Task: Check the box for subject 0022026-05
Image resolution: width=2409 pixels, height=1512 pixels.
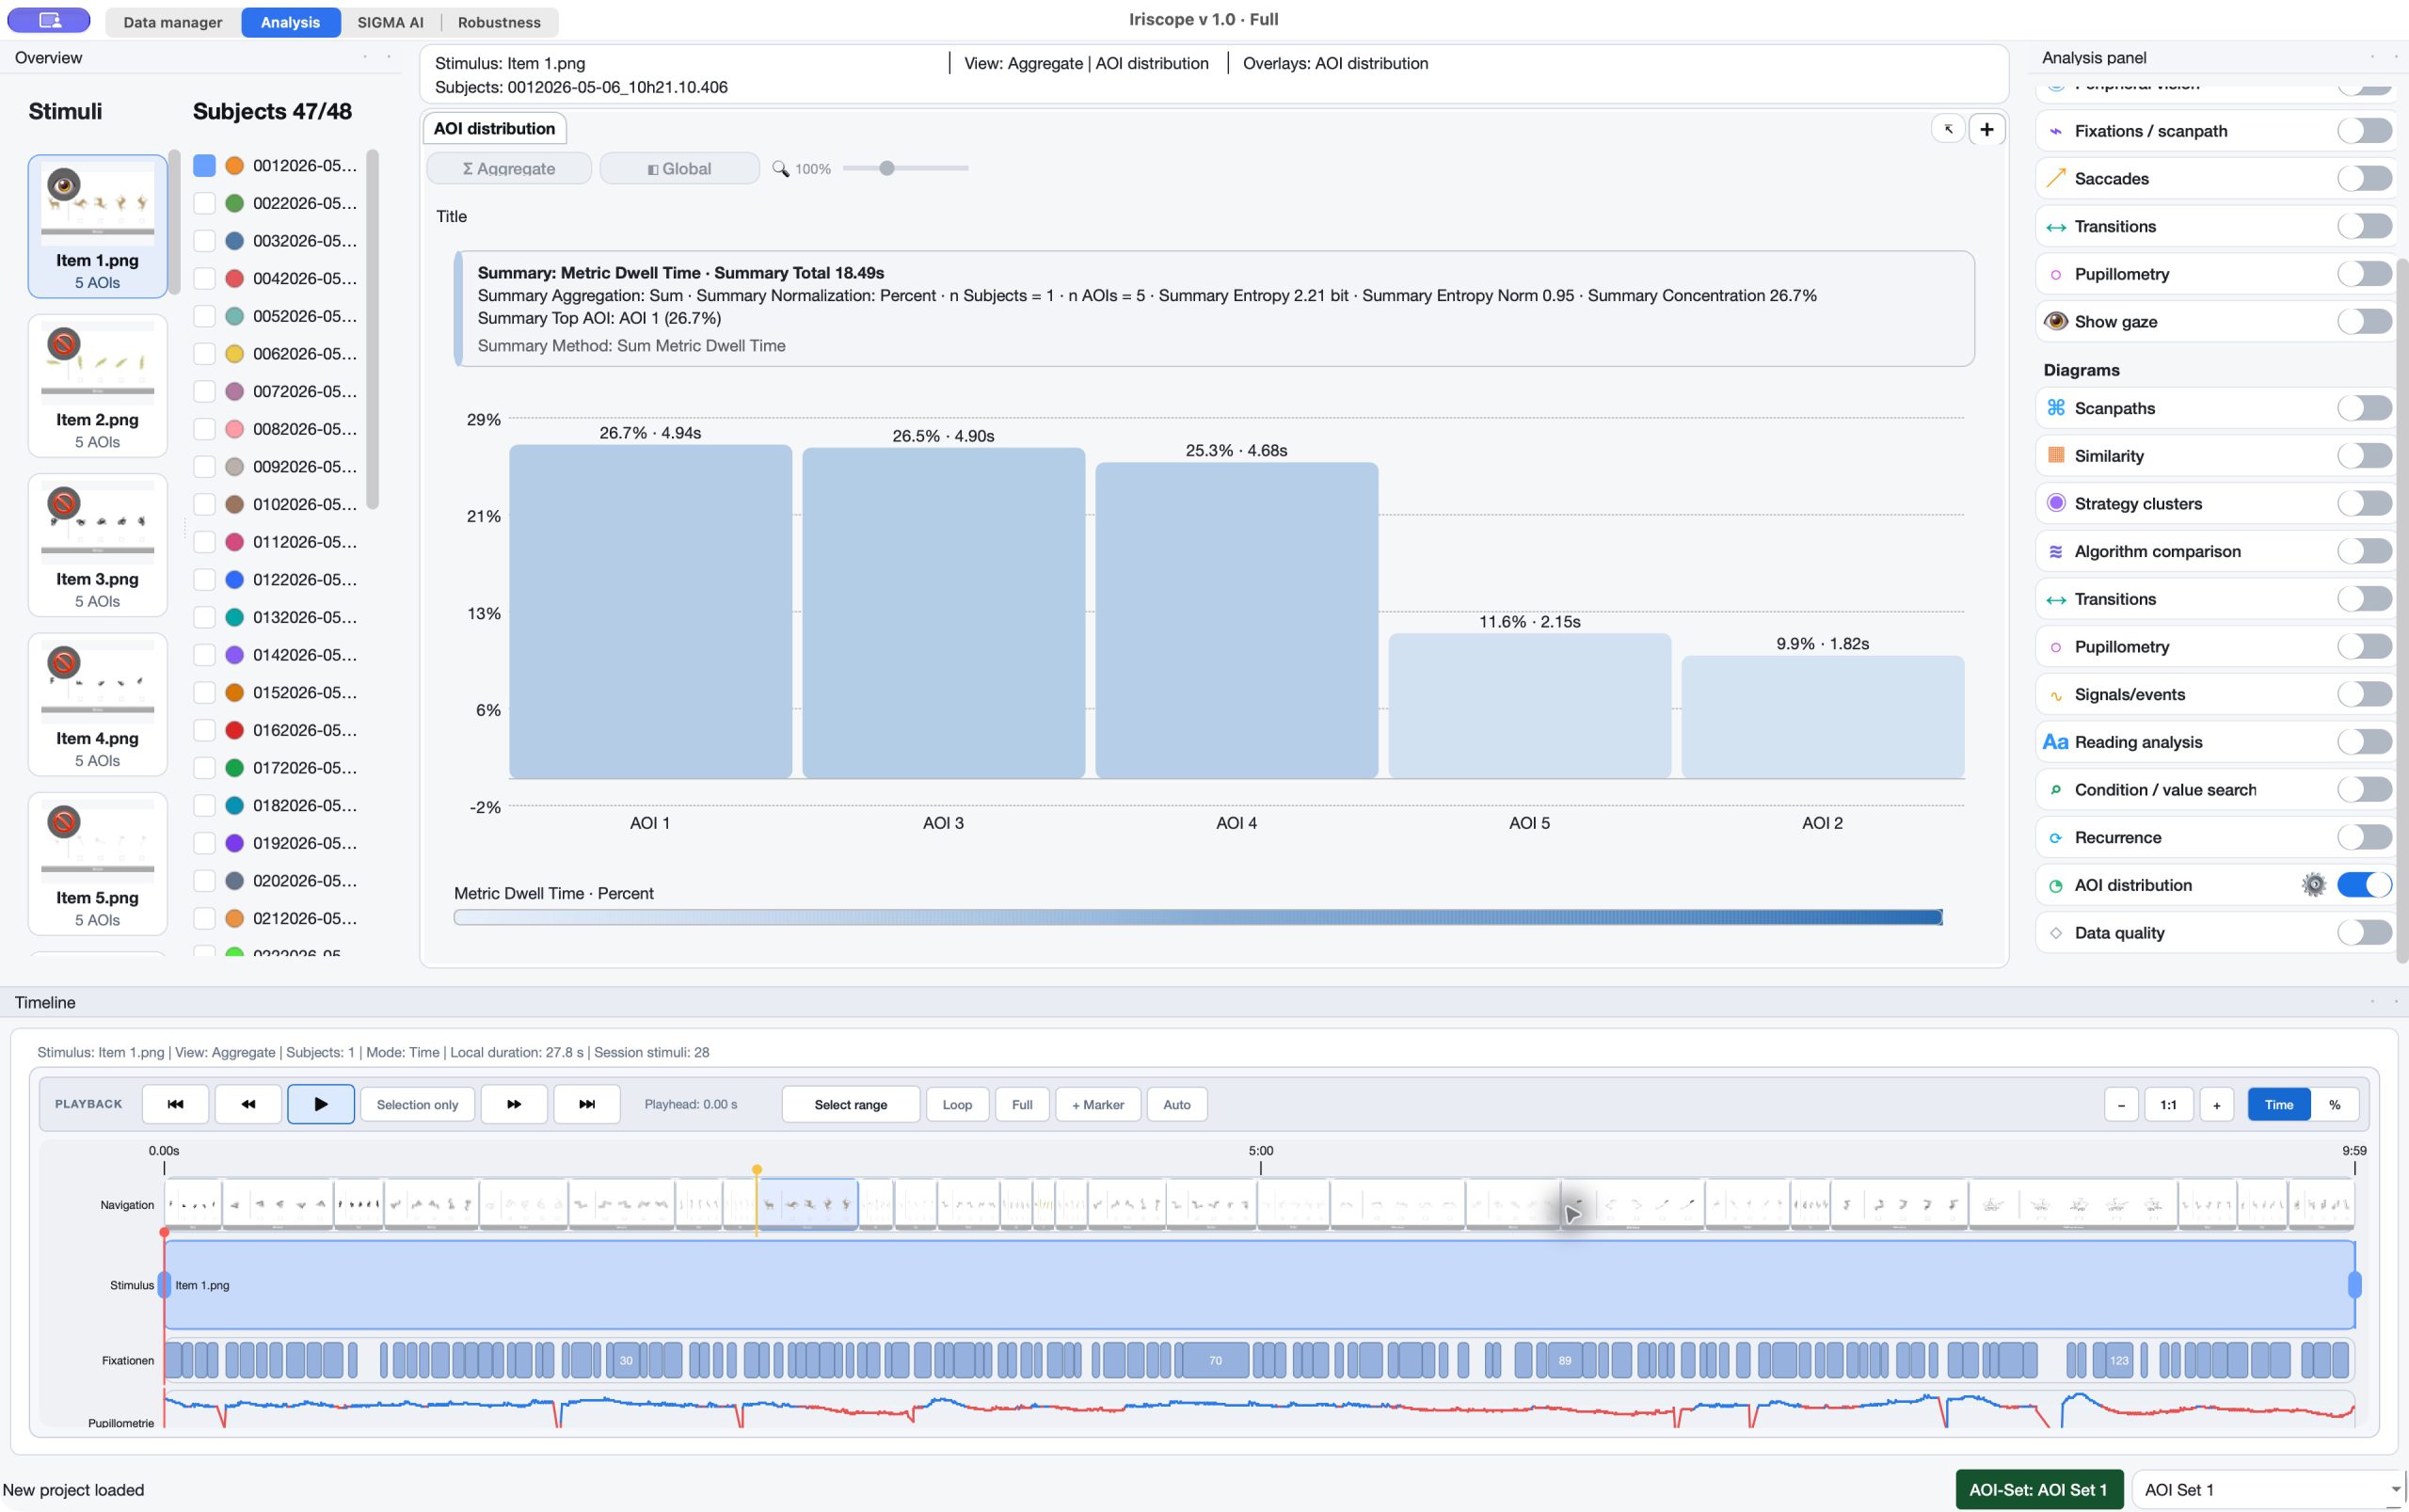Action: click(204, 203)
